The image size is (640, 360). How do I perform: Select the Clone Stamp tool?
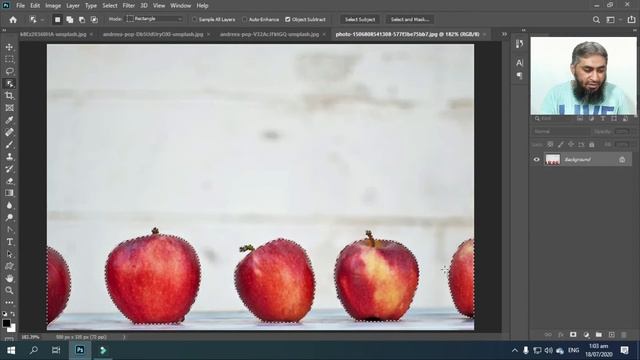(9, 157)
